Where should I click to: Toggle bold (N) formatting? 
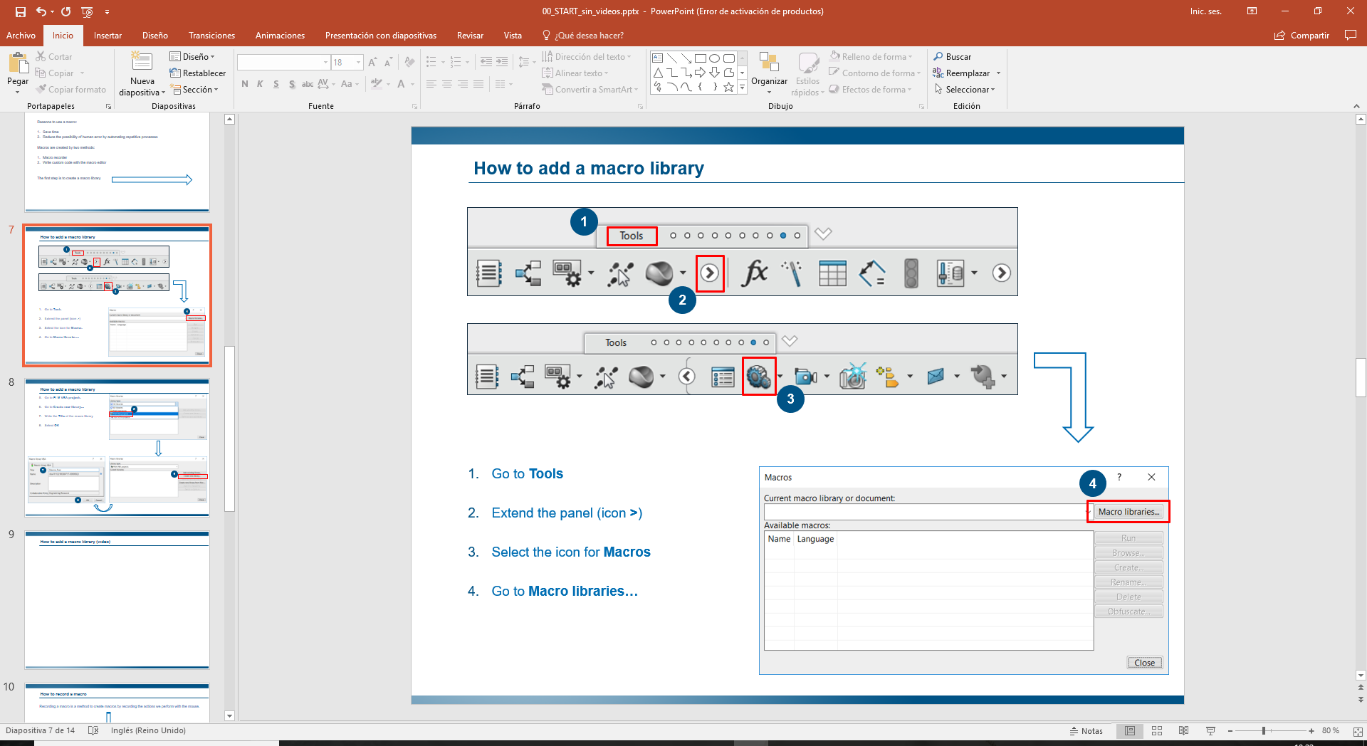pos(244,83)
